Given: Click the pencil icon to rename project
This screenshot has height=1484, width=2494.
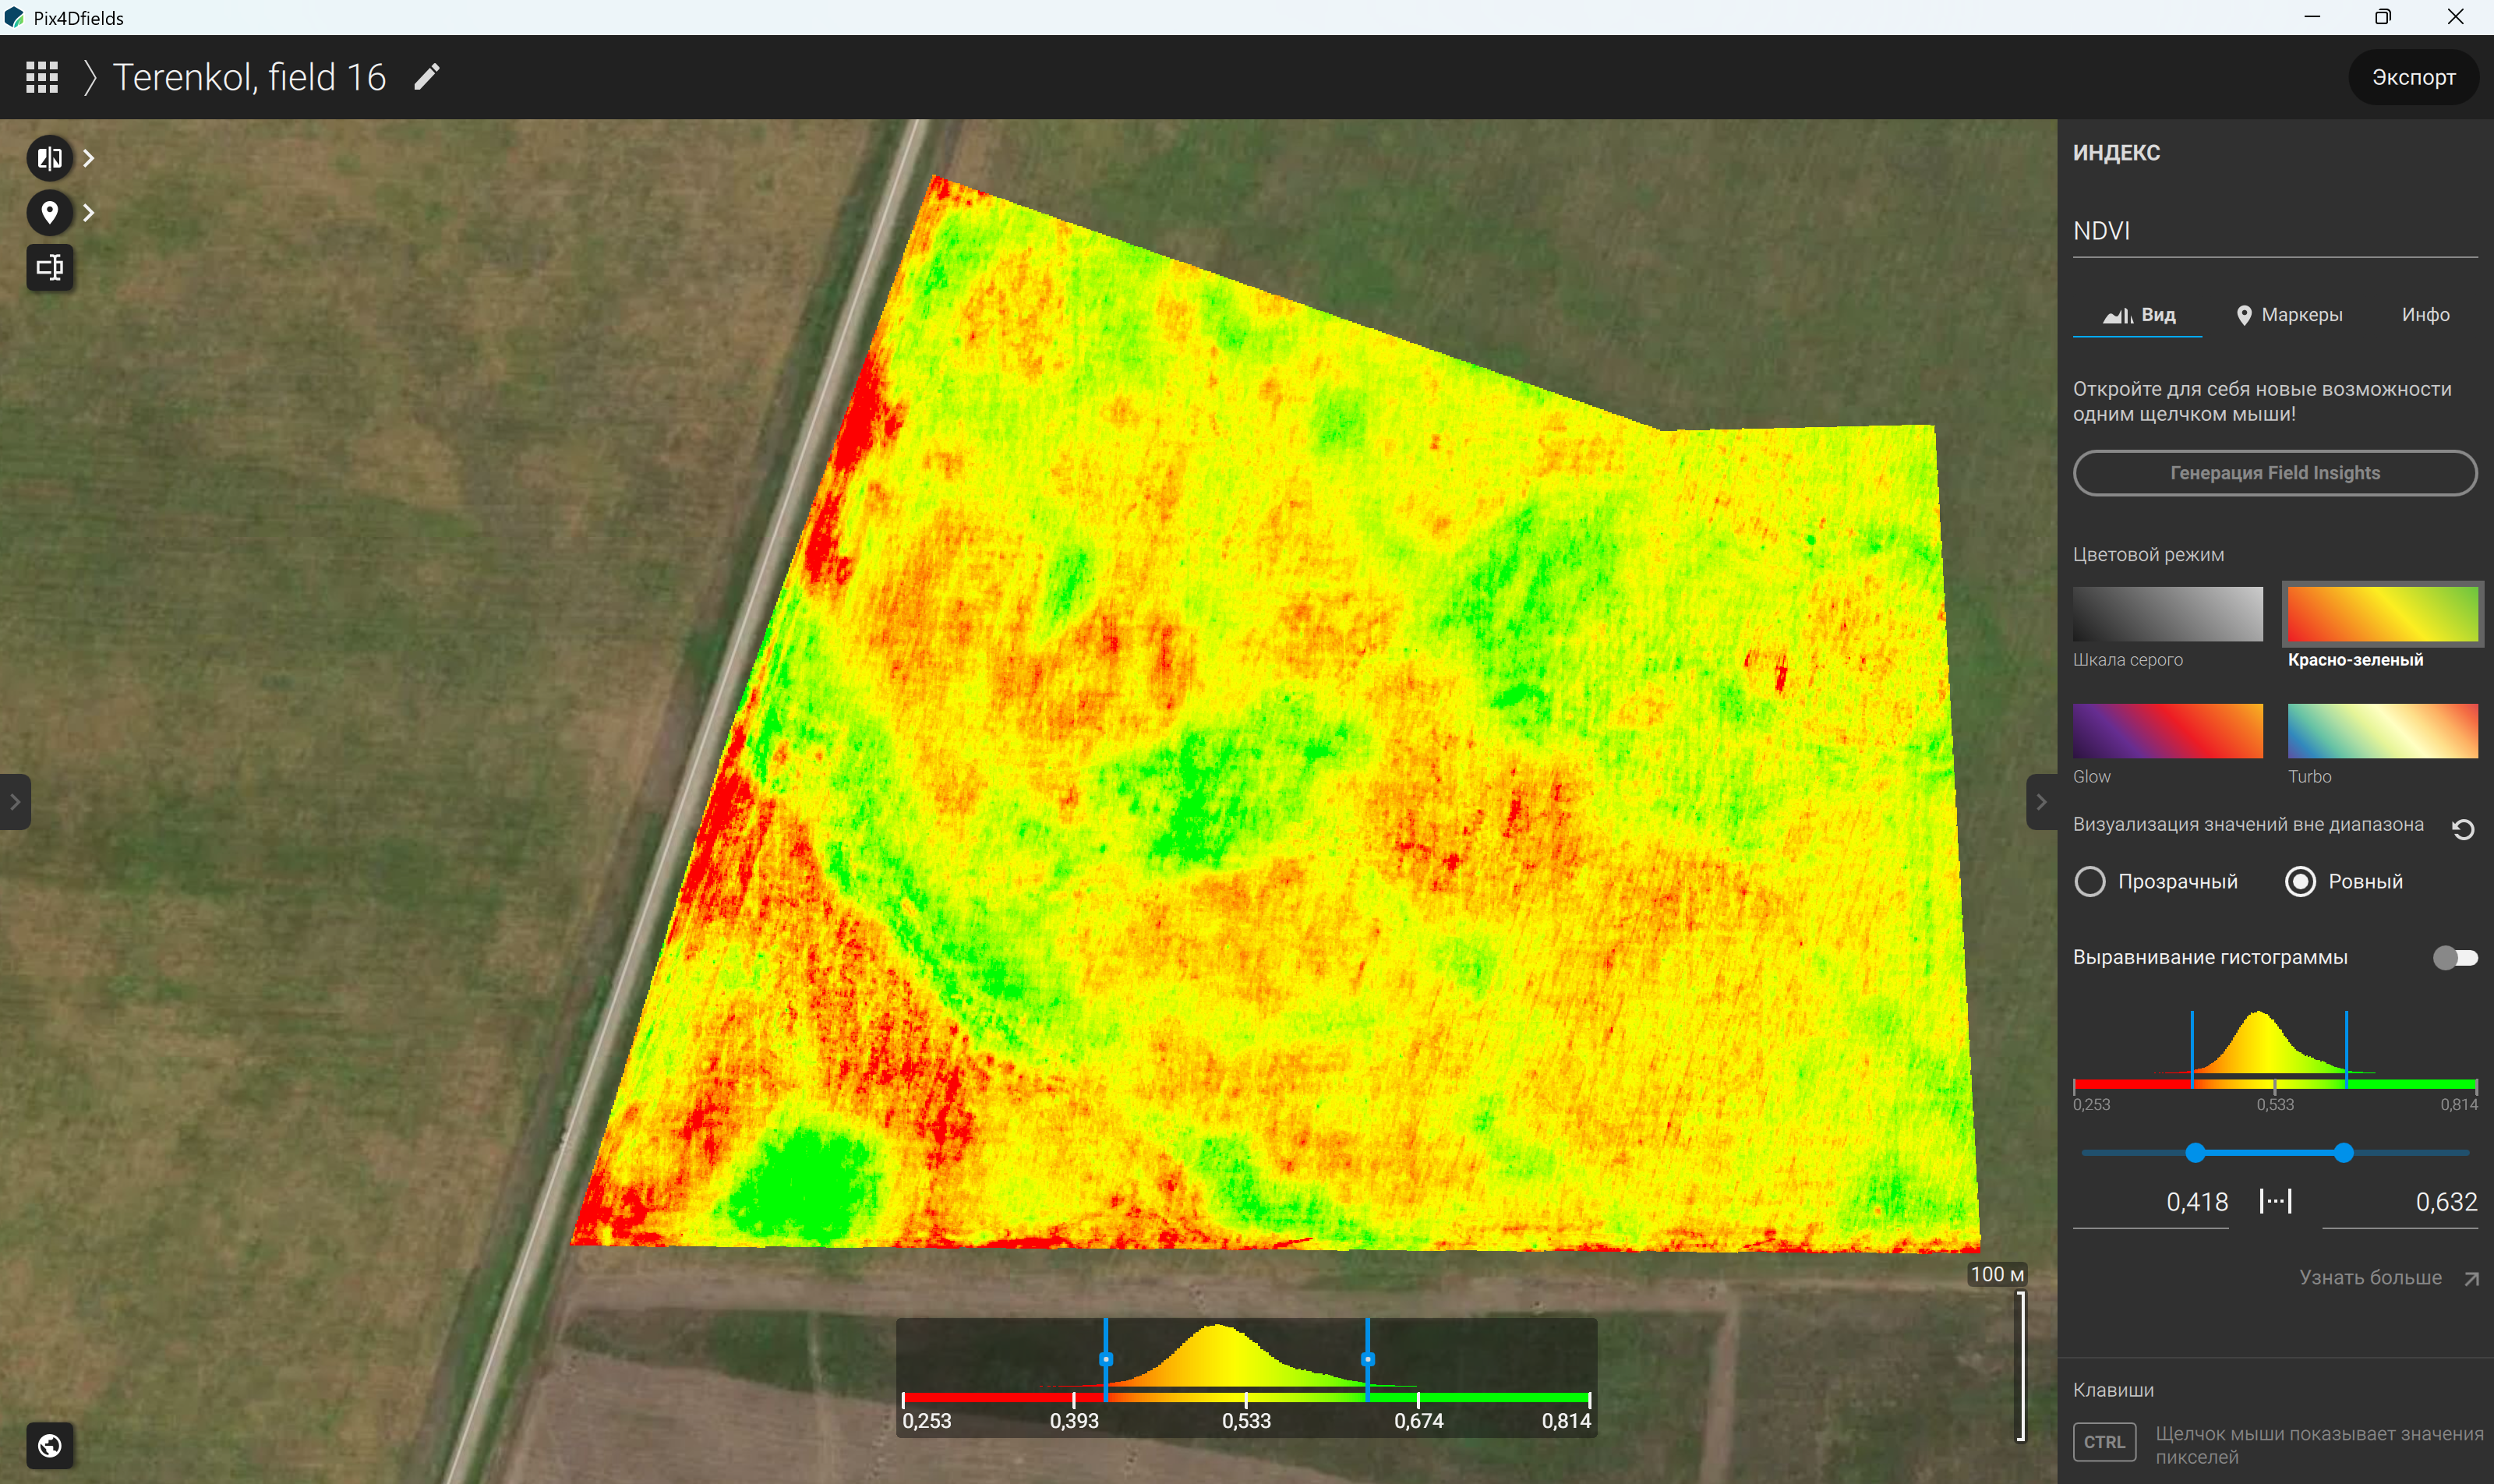Looking at the screenshot, I should point(427,77).
